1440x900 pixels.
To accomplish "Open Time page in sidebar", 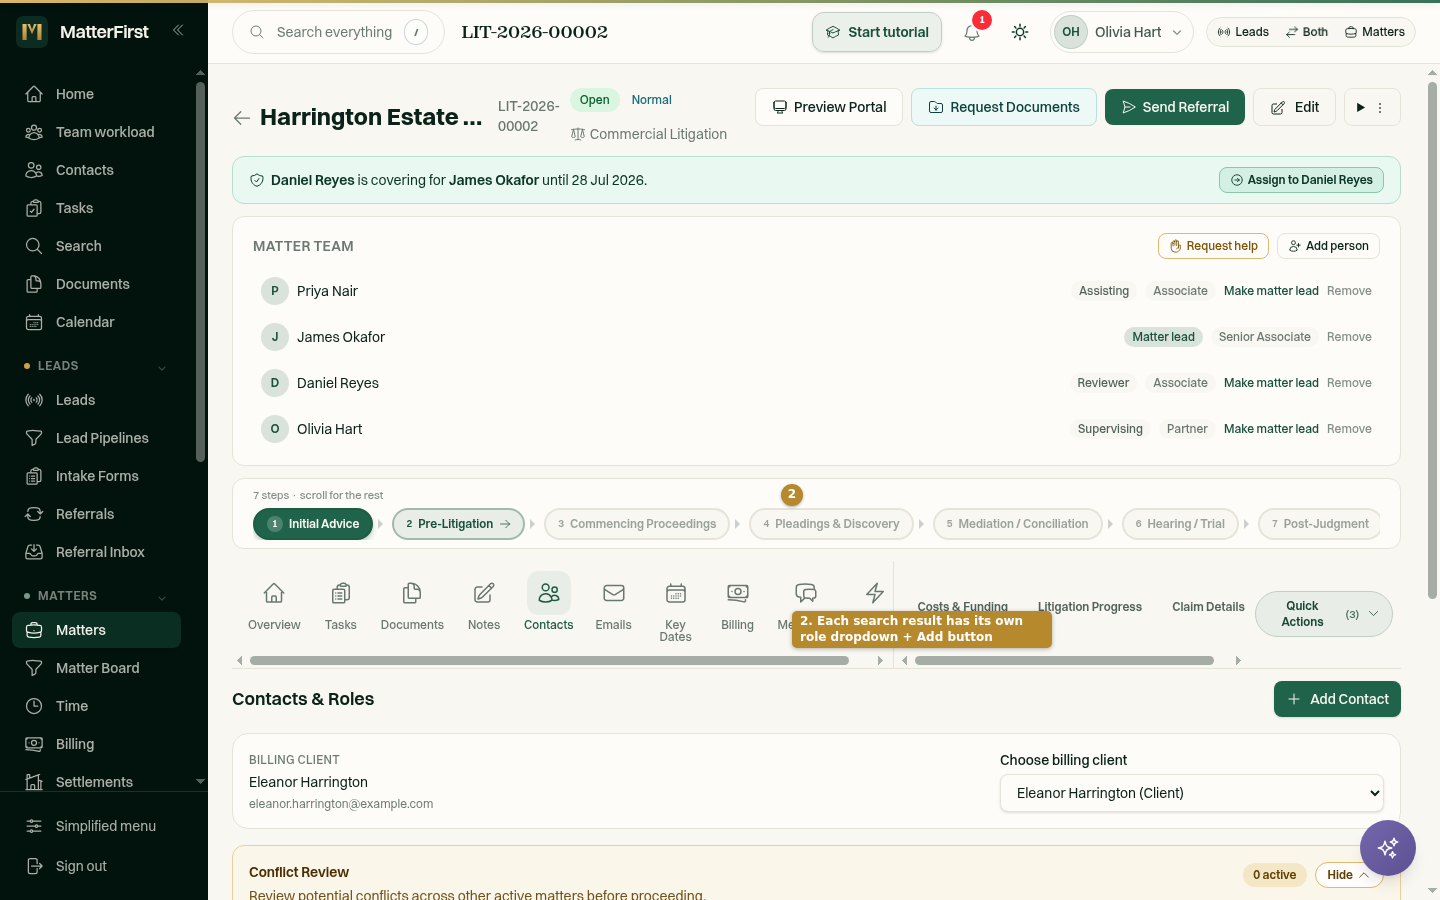I will click(97, 706).
